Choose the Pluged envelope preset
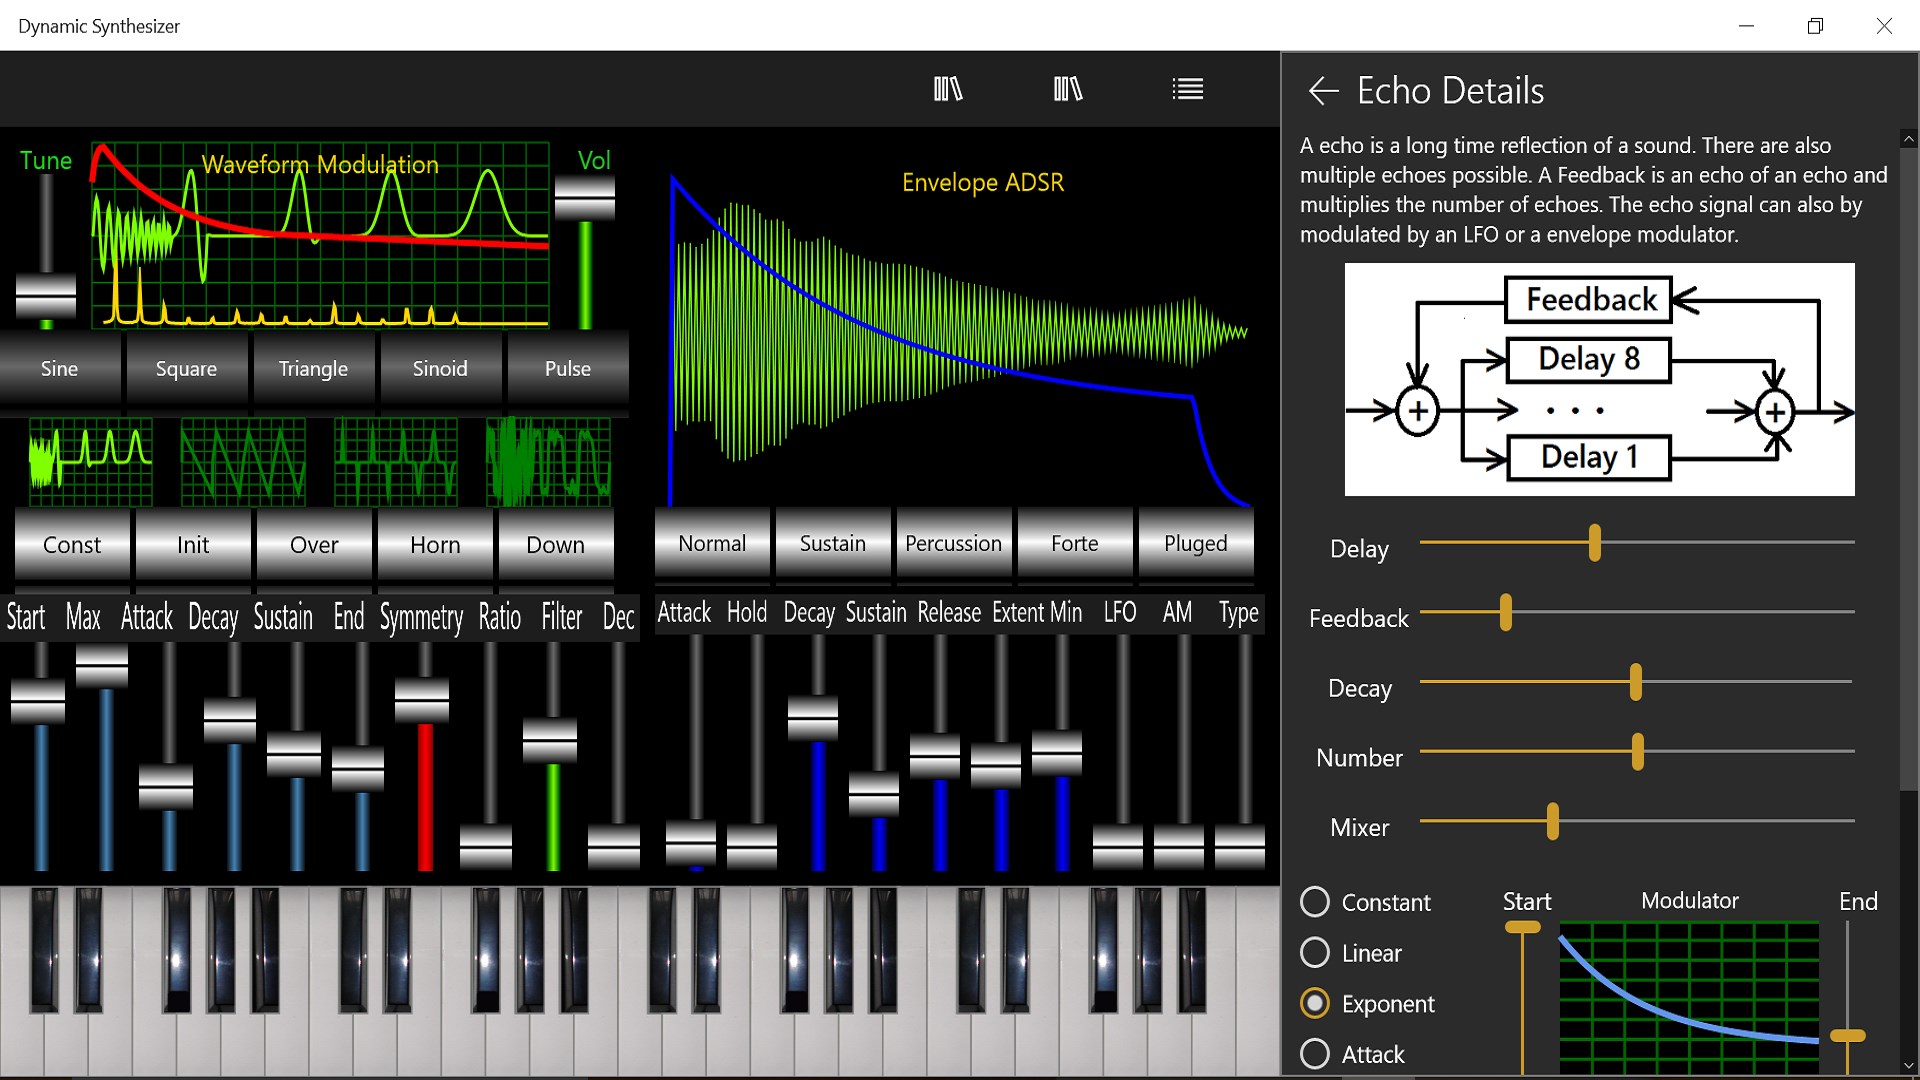The width and height of the screenshot is (1920, 1080). pos(1195,543)
